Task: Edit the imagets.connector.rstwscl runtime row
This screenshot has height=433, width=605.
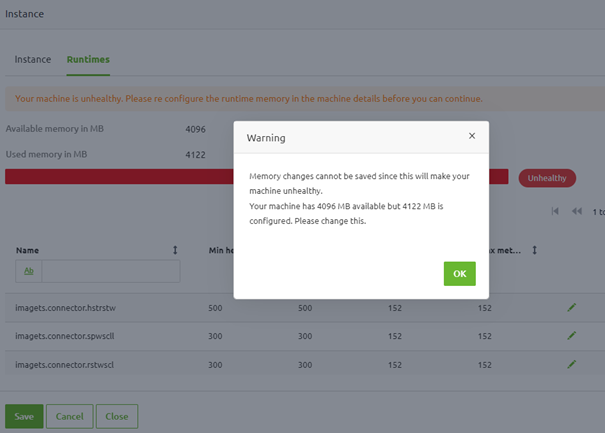Action: pos(572,365)
